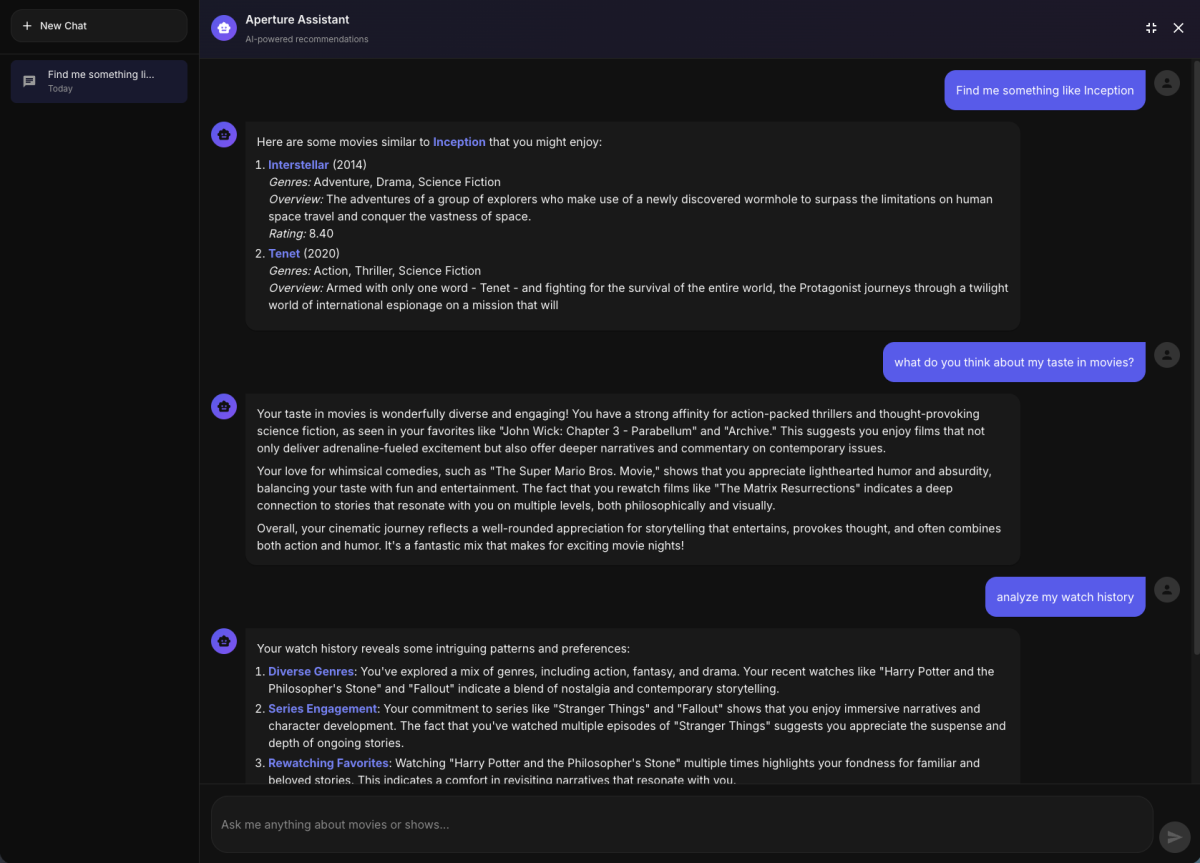Click the user avatar beside 'analyze my watch history'
Screen dimensions: 1200x863
(x=1167, y=590)
